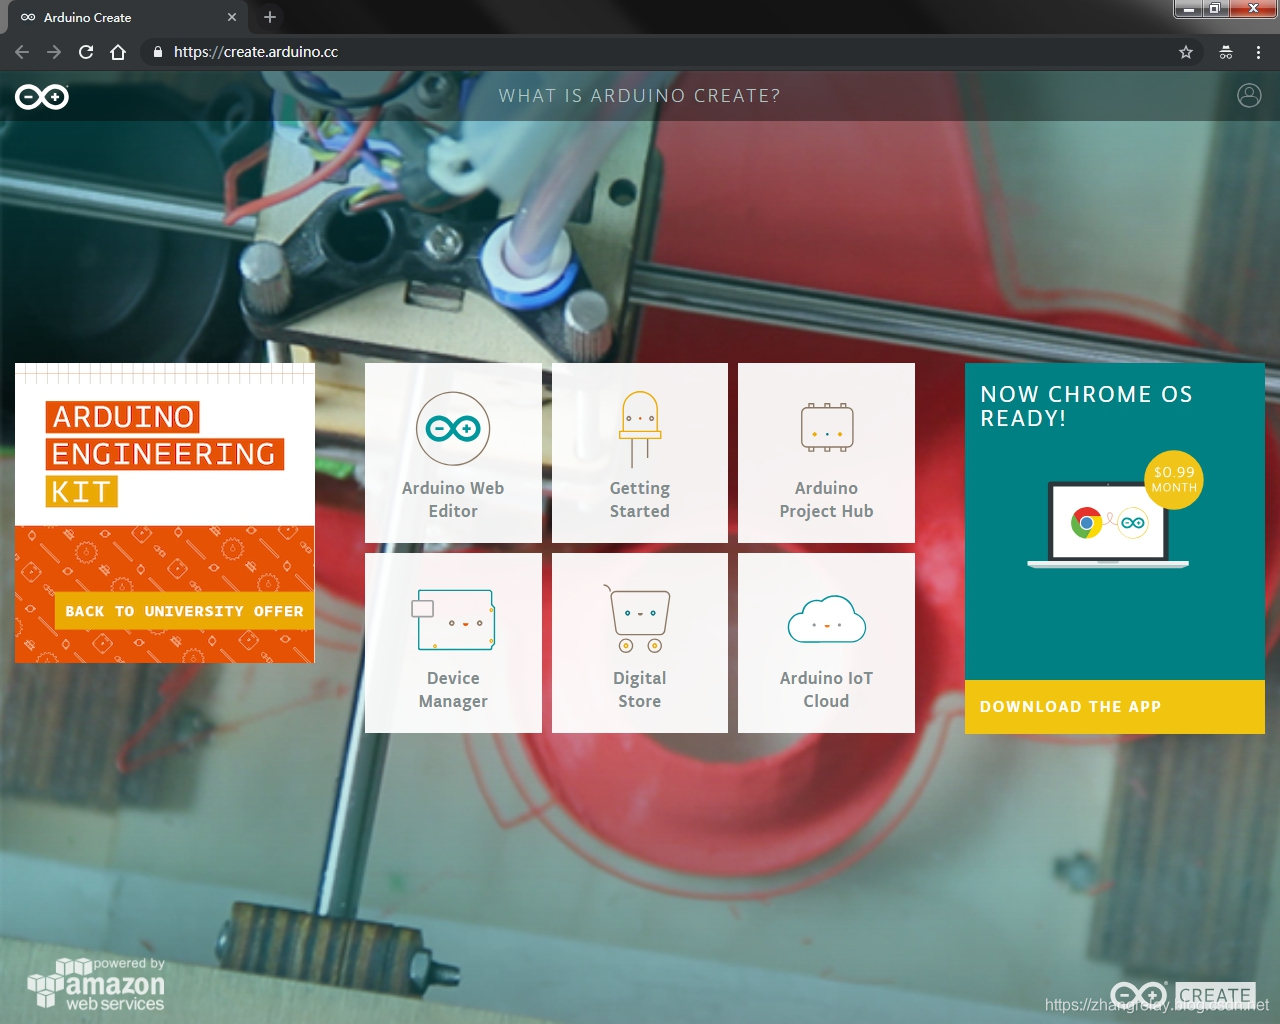This screenshot has height=1024, width=1280.
Task: Reload the page with the refresh icon
Action: 86,52
